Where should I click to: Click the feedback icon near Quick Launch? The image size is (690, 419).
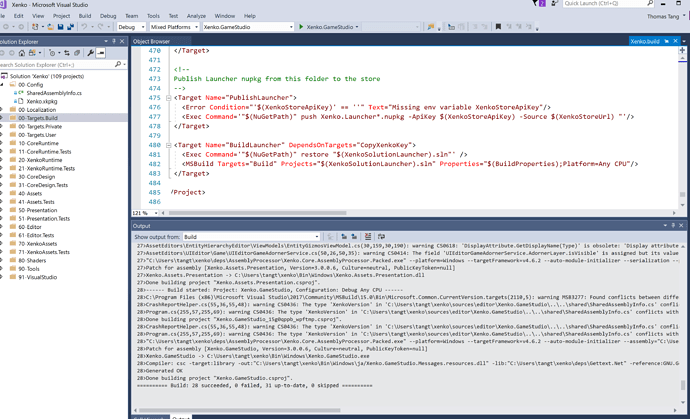click(x=555, y=4)
